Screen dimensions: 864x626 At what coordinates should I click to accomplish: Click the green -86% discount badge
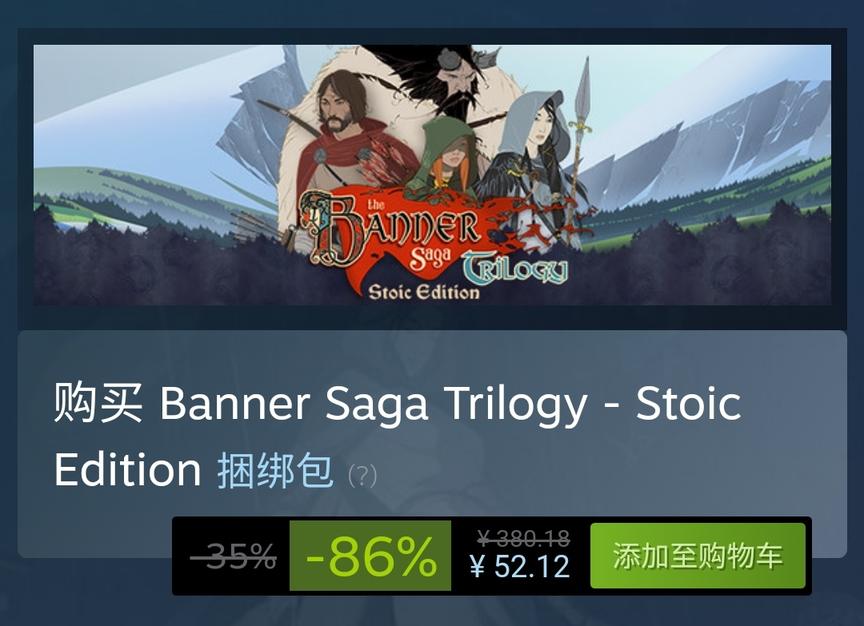(x=370, y=555)
